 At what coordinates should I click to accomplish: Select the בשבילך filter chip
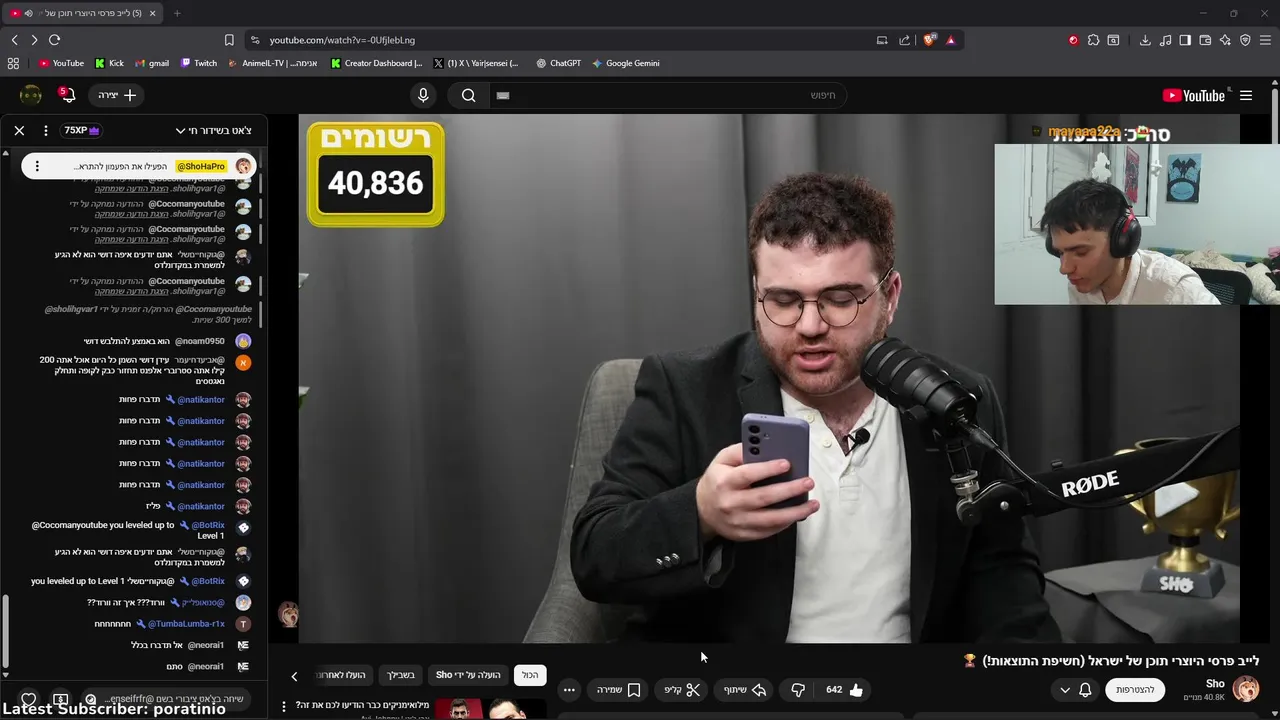(401, 675)
